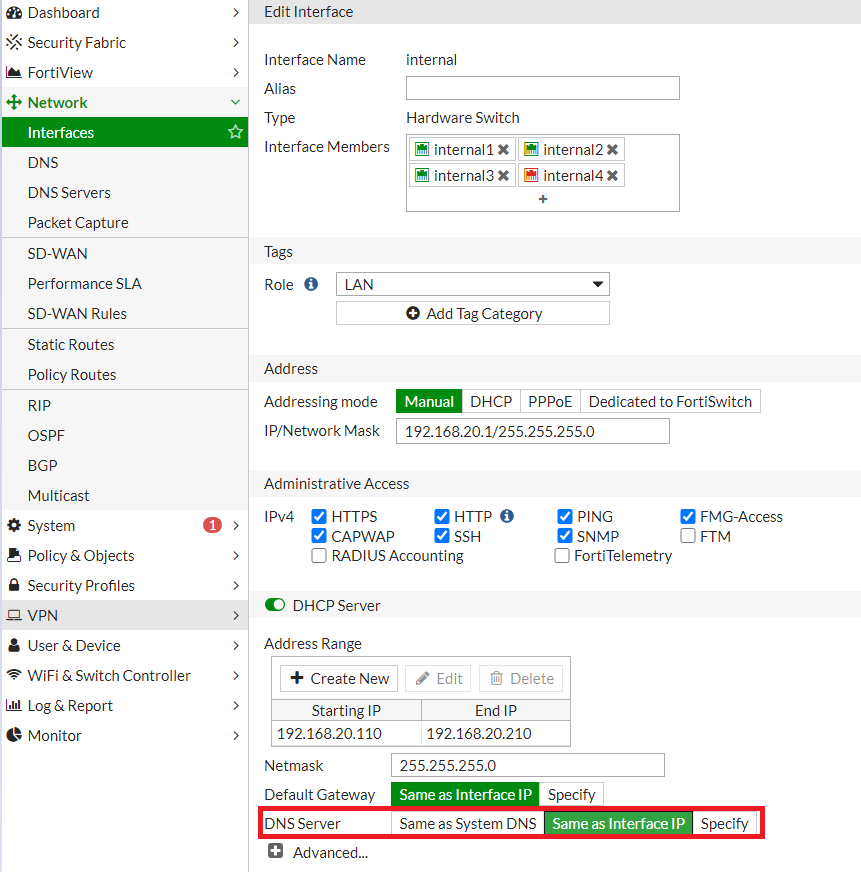Go to the DNS Servers page
This screenshot has width=861, height=872.
[69, 192]
